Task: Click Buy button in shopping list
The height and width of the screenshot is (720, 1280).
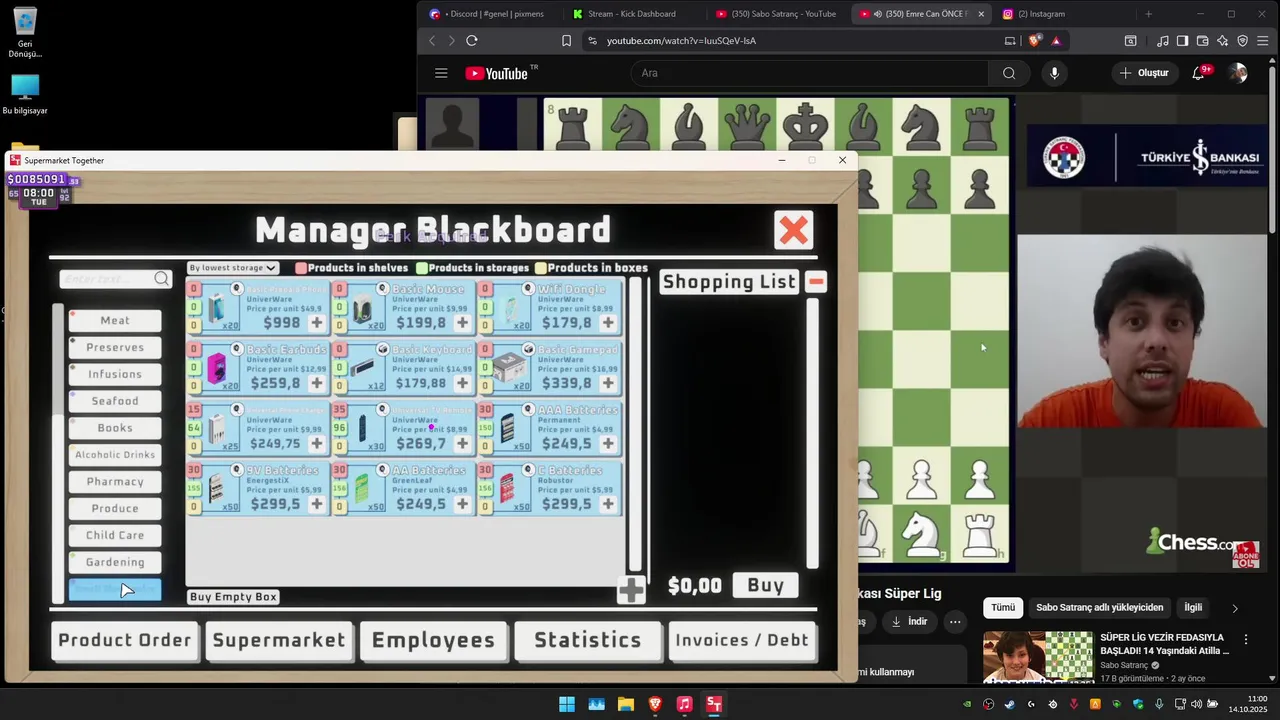Action: (766, 586)
